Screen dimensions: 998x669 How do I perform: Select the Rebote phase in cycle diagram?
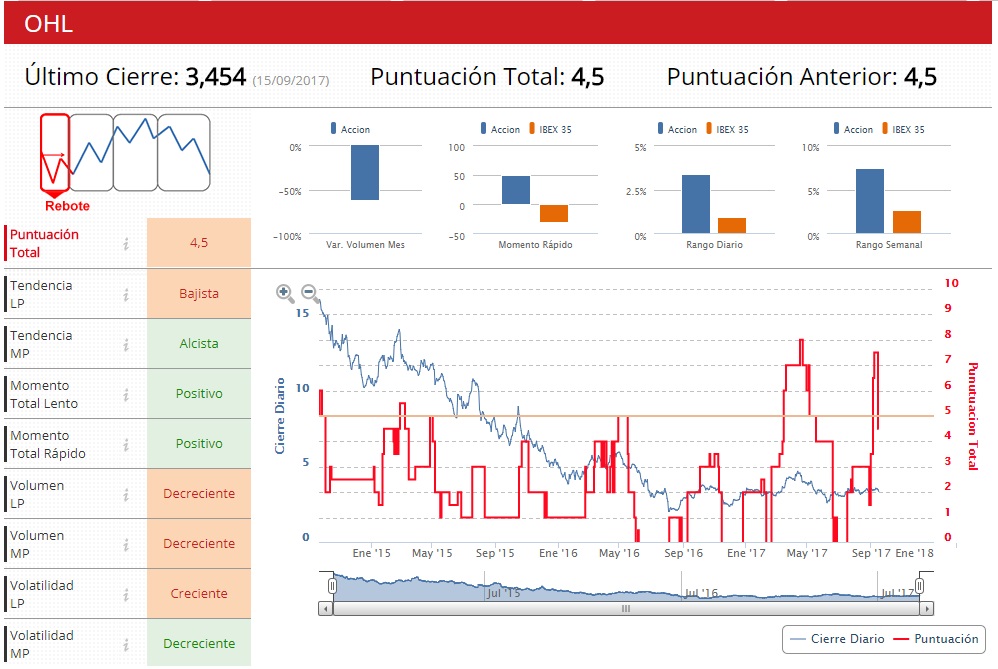tap(55, 153)
